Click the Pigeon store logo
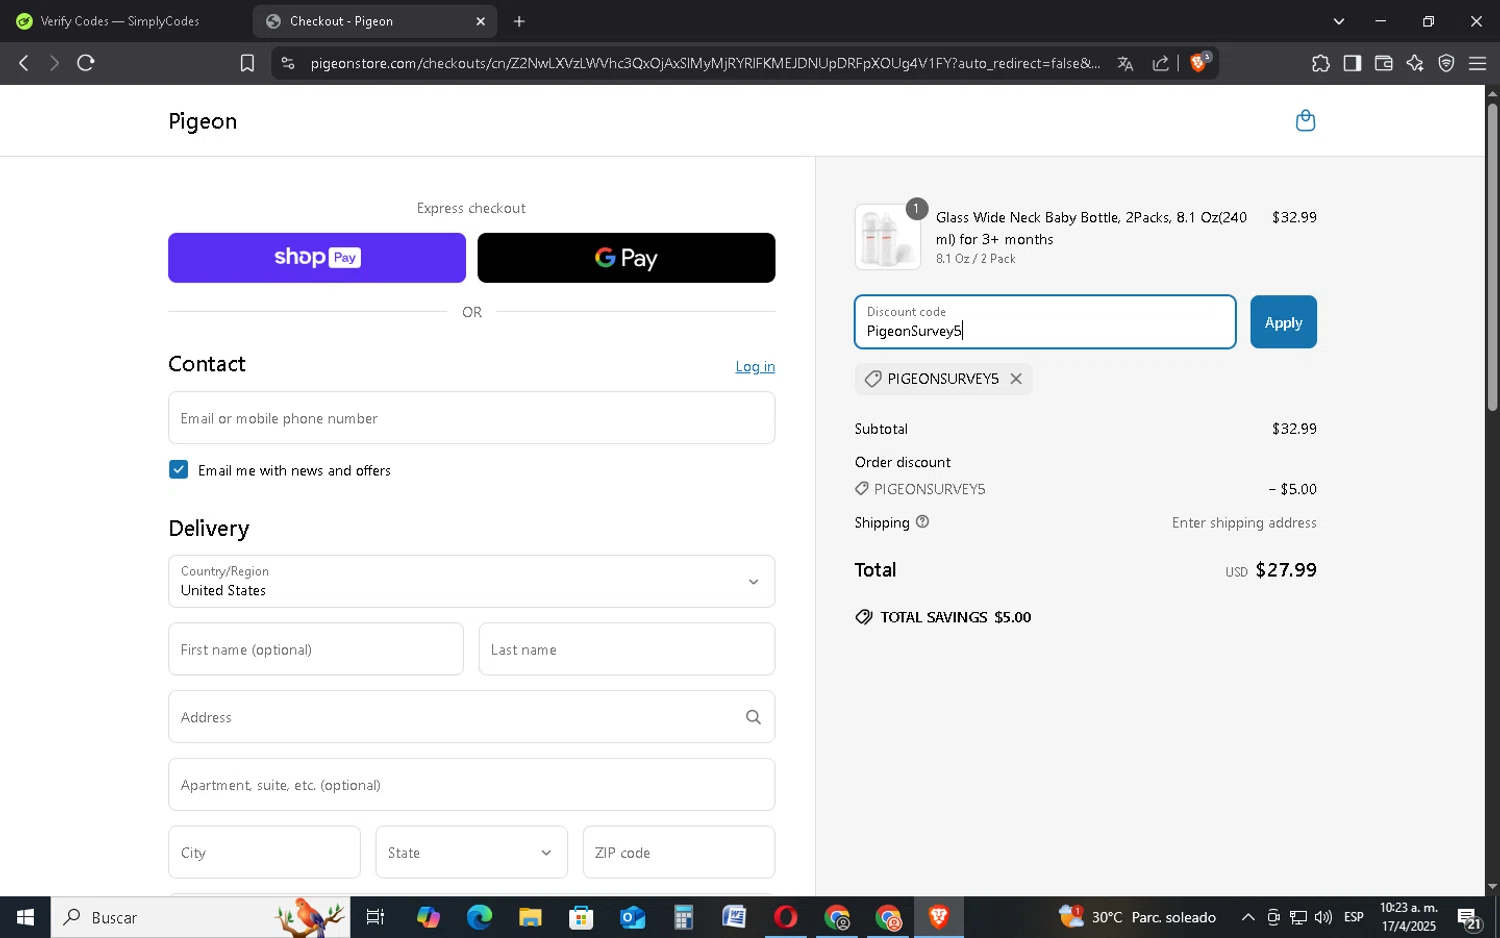This screenshot has height=938, width=1500. [x=203, y=121]
